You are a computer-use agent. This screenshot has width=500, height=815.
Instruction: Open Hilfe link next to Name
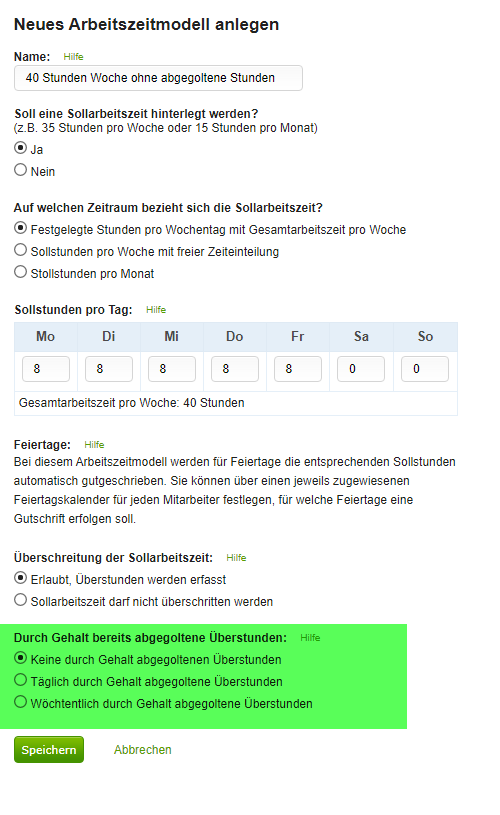point(73,57)
